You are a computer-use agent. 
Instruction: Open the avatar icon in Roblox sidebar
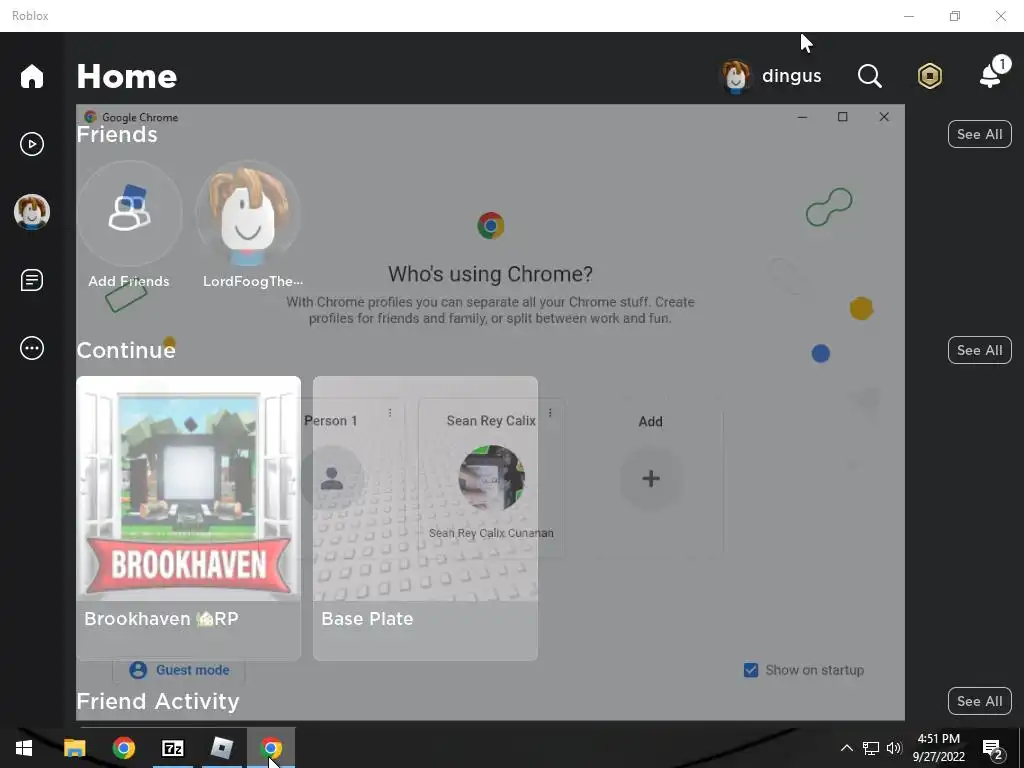[x=31, y=212]
